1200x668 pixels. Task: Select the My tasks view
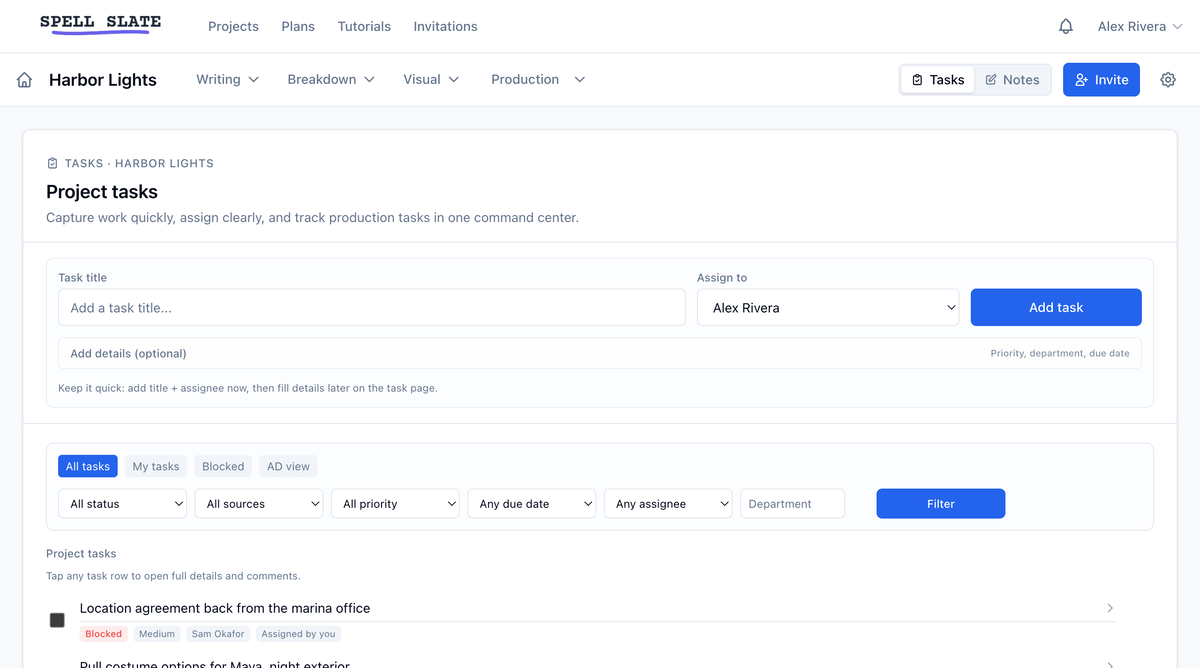point(156,466)
